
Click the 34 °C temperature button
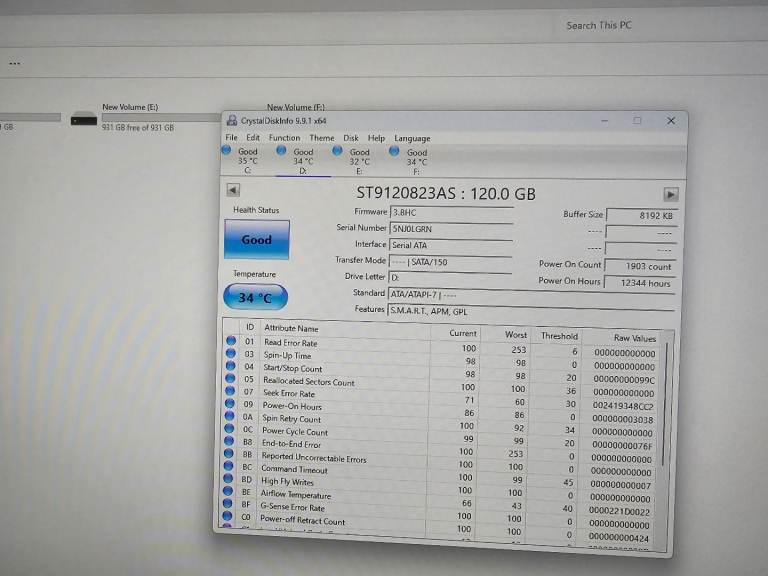tap(255, 297)
